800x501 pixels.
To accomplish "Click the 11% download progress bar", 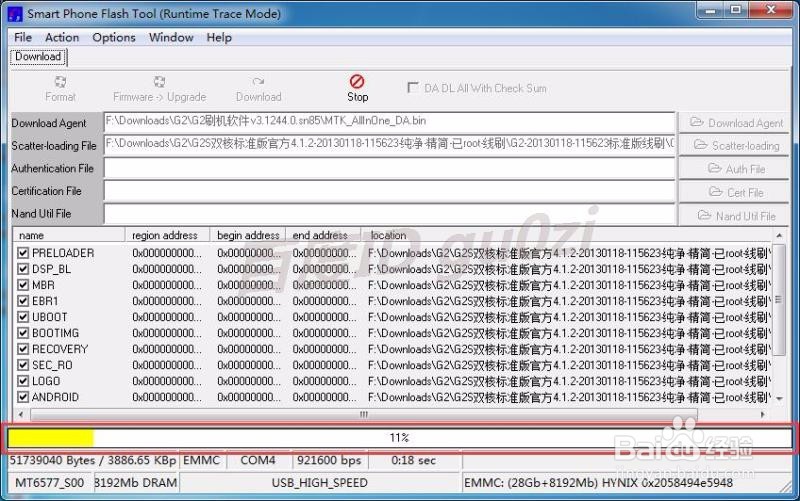I will point(399,438).
